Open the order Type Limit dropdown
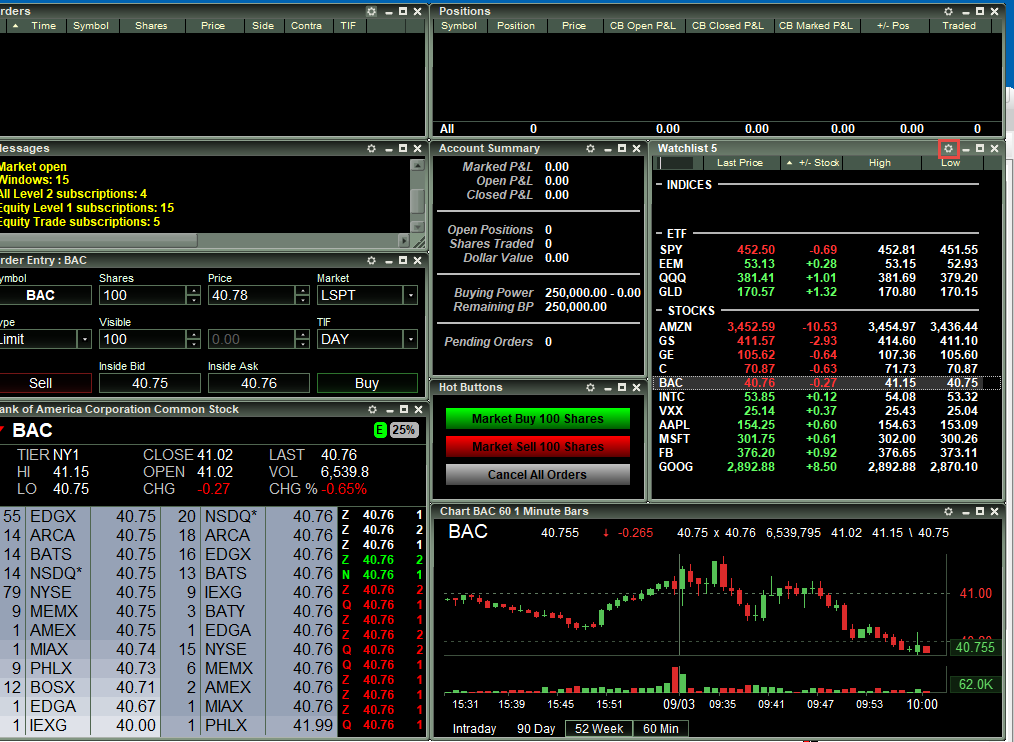The width and height of the screenshot is (1014, 742). point(84,340)
